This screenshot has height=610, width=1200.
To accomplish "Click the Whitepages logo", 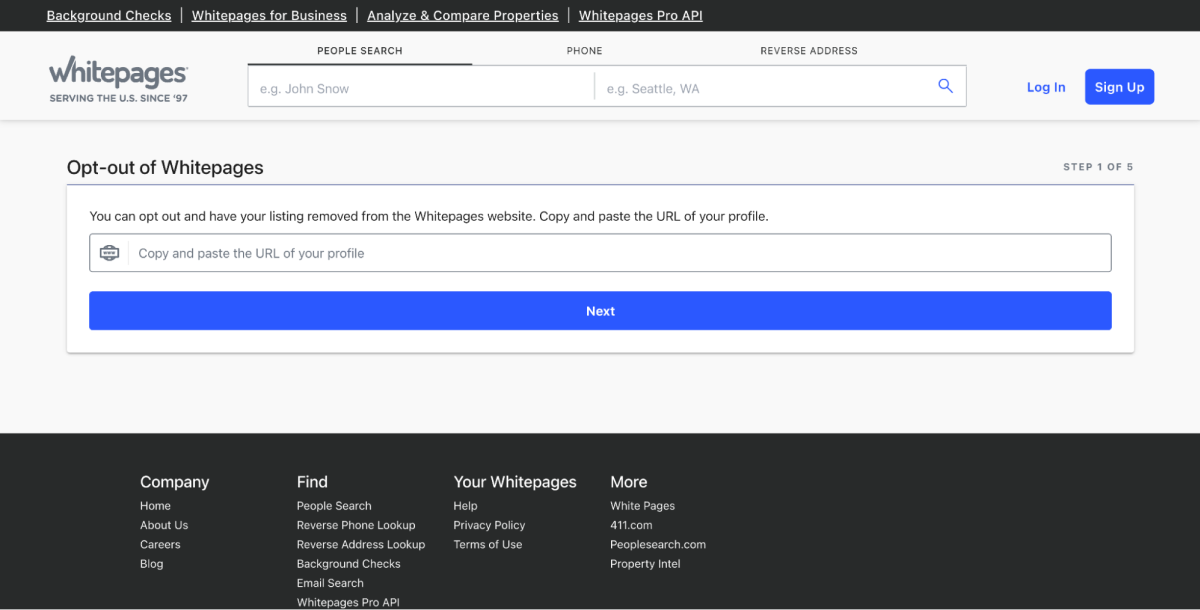I will 118,79.
